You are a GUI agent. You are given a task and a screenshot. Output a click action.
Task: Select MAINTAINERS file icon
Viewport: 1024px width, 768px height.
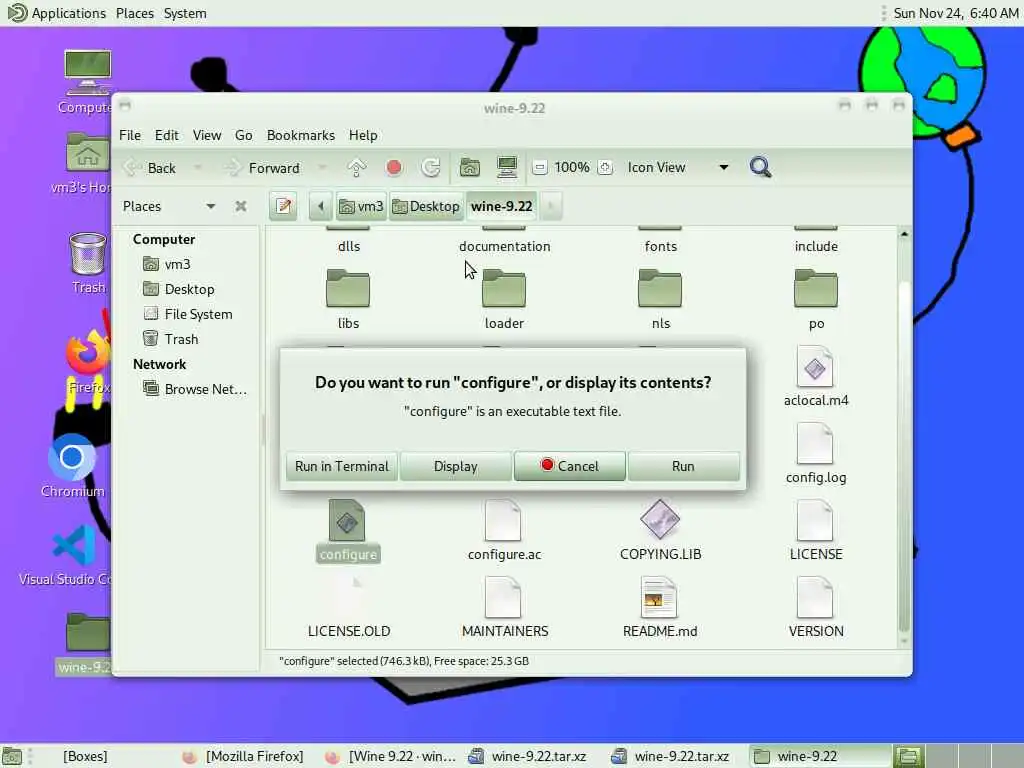click(503, 598)
